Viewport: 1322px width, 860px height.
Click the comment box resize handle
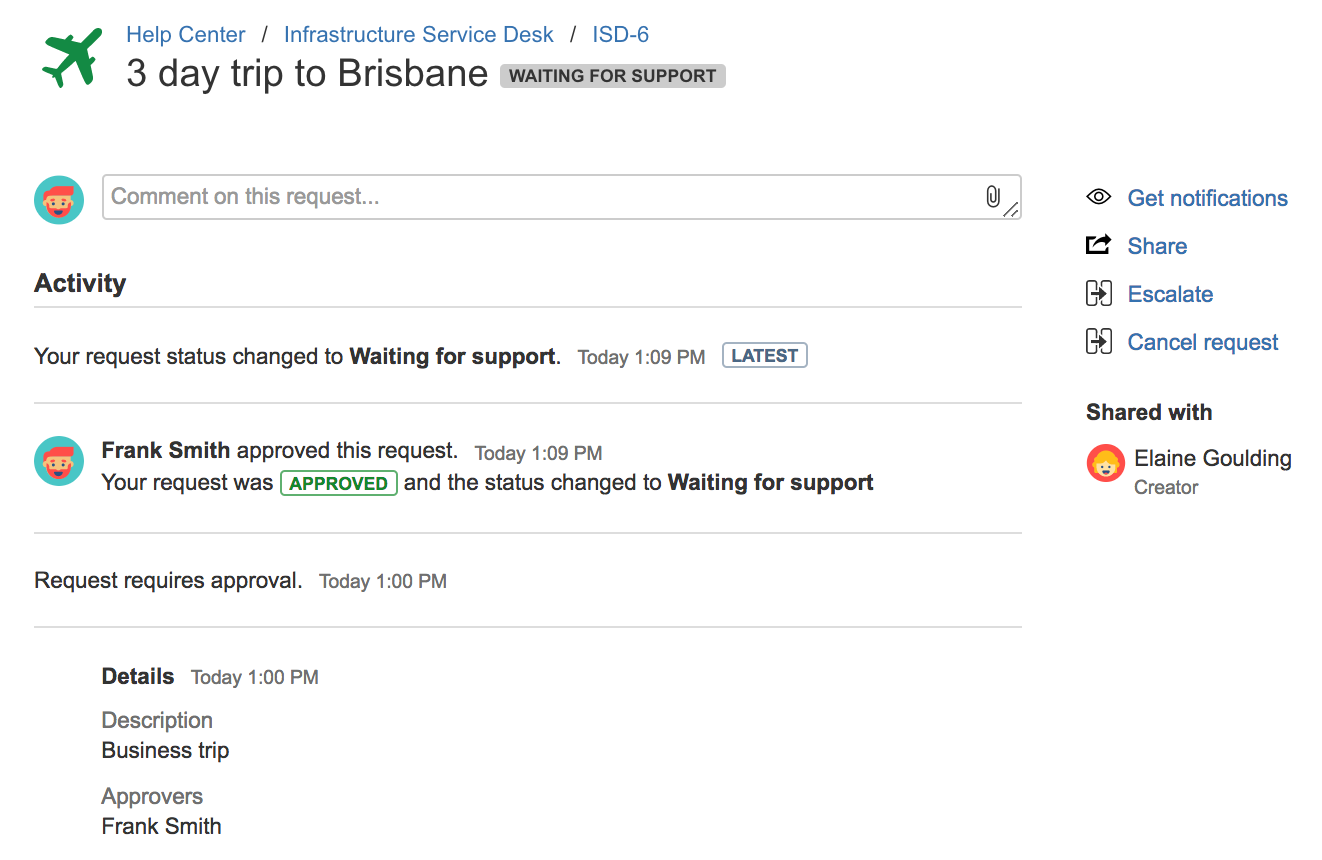pyautogui.click(x=1012, y=210)
